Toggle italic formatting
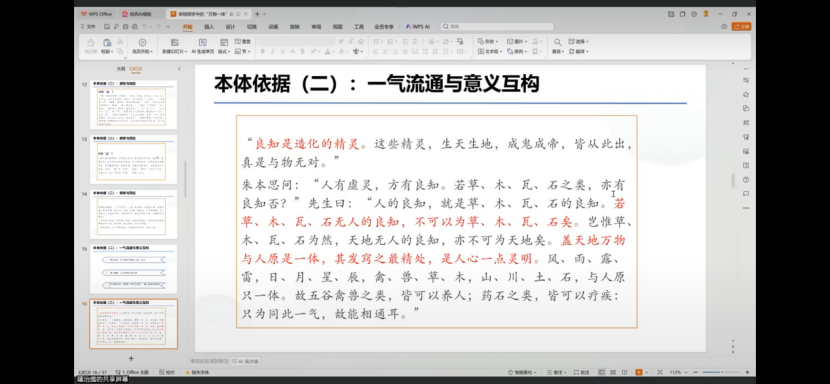The width and height of the screenshot is (830, 384). point(273,51)
